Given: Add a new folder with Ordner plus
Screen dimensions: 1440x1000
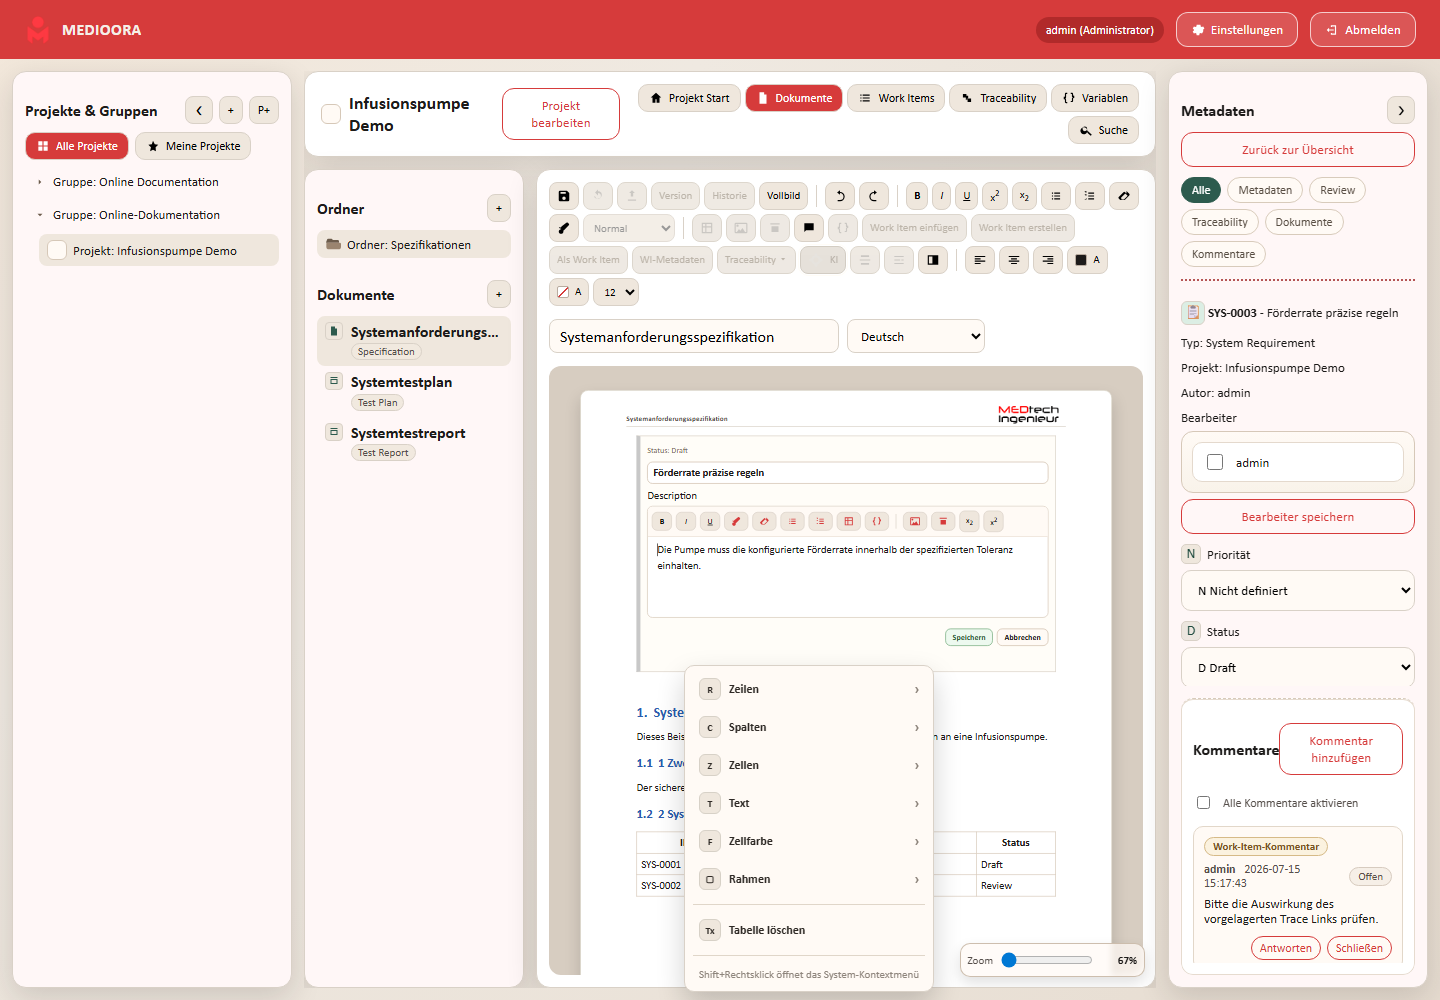Looking at the screenshot, I should [x=499, y=208].
